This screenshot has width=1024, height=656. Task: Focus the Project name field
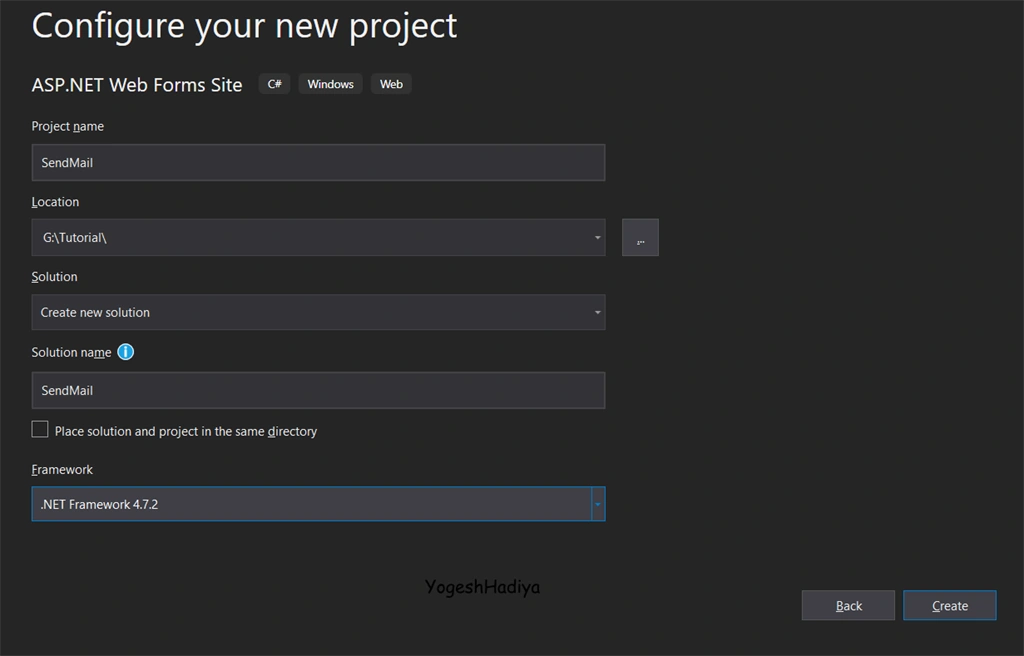click(x=318, y=163)
